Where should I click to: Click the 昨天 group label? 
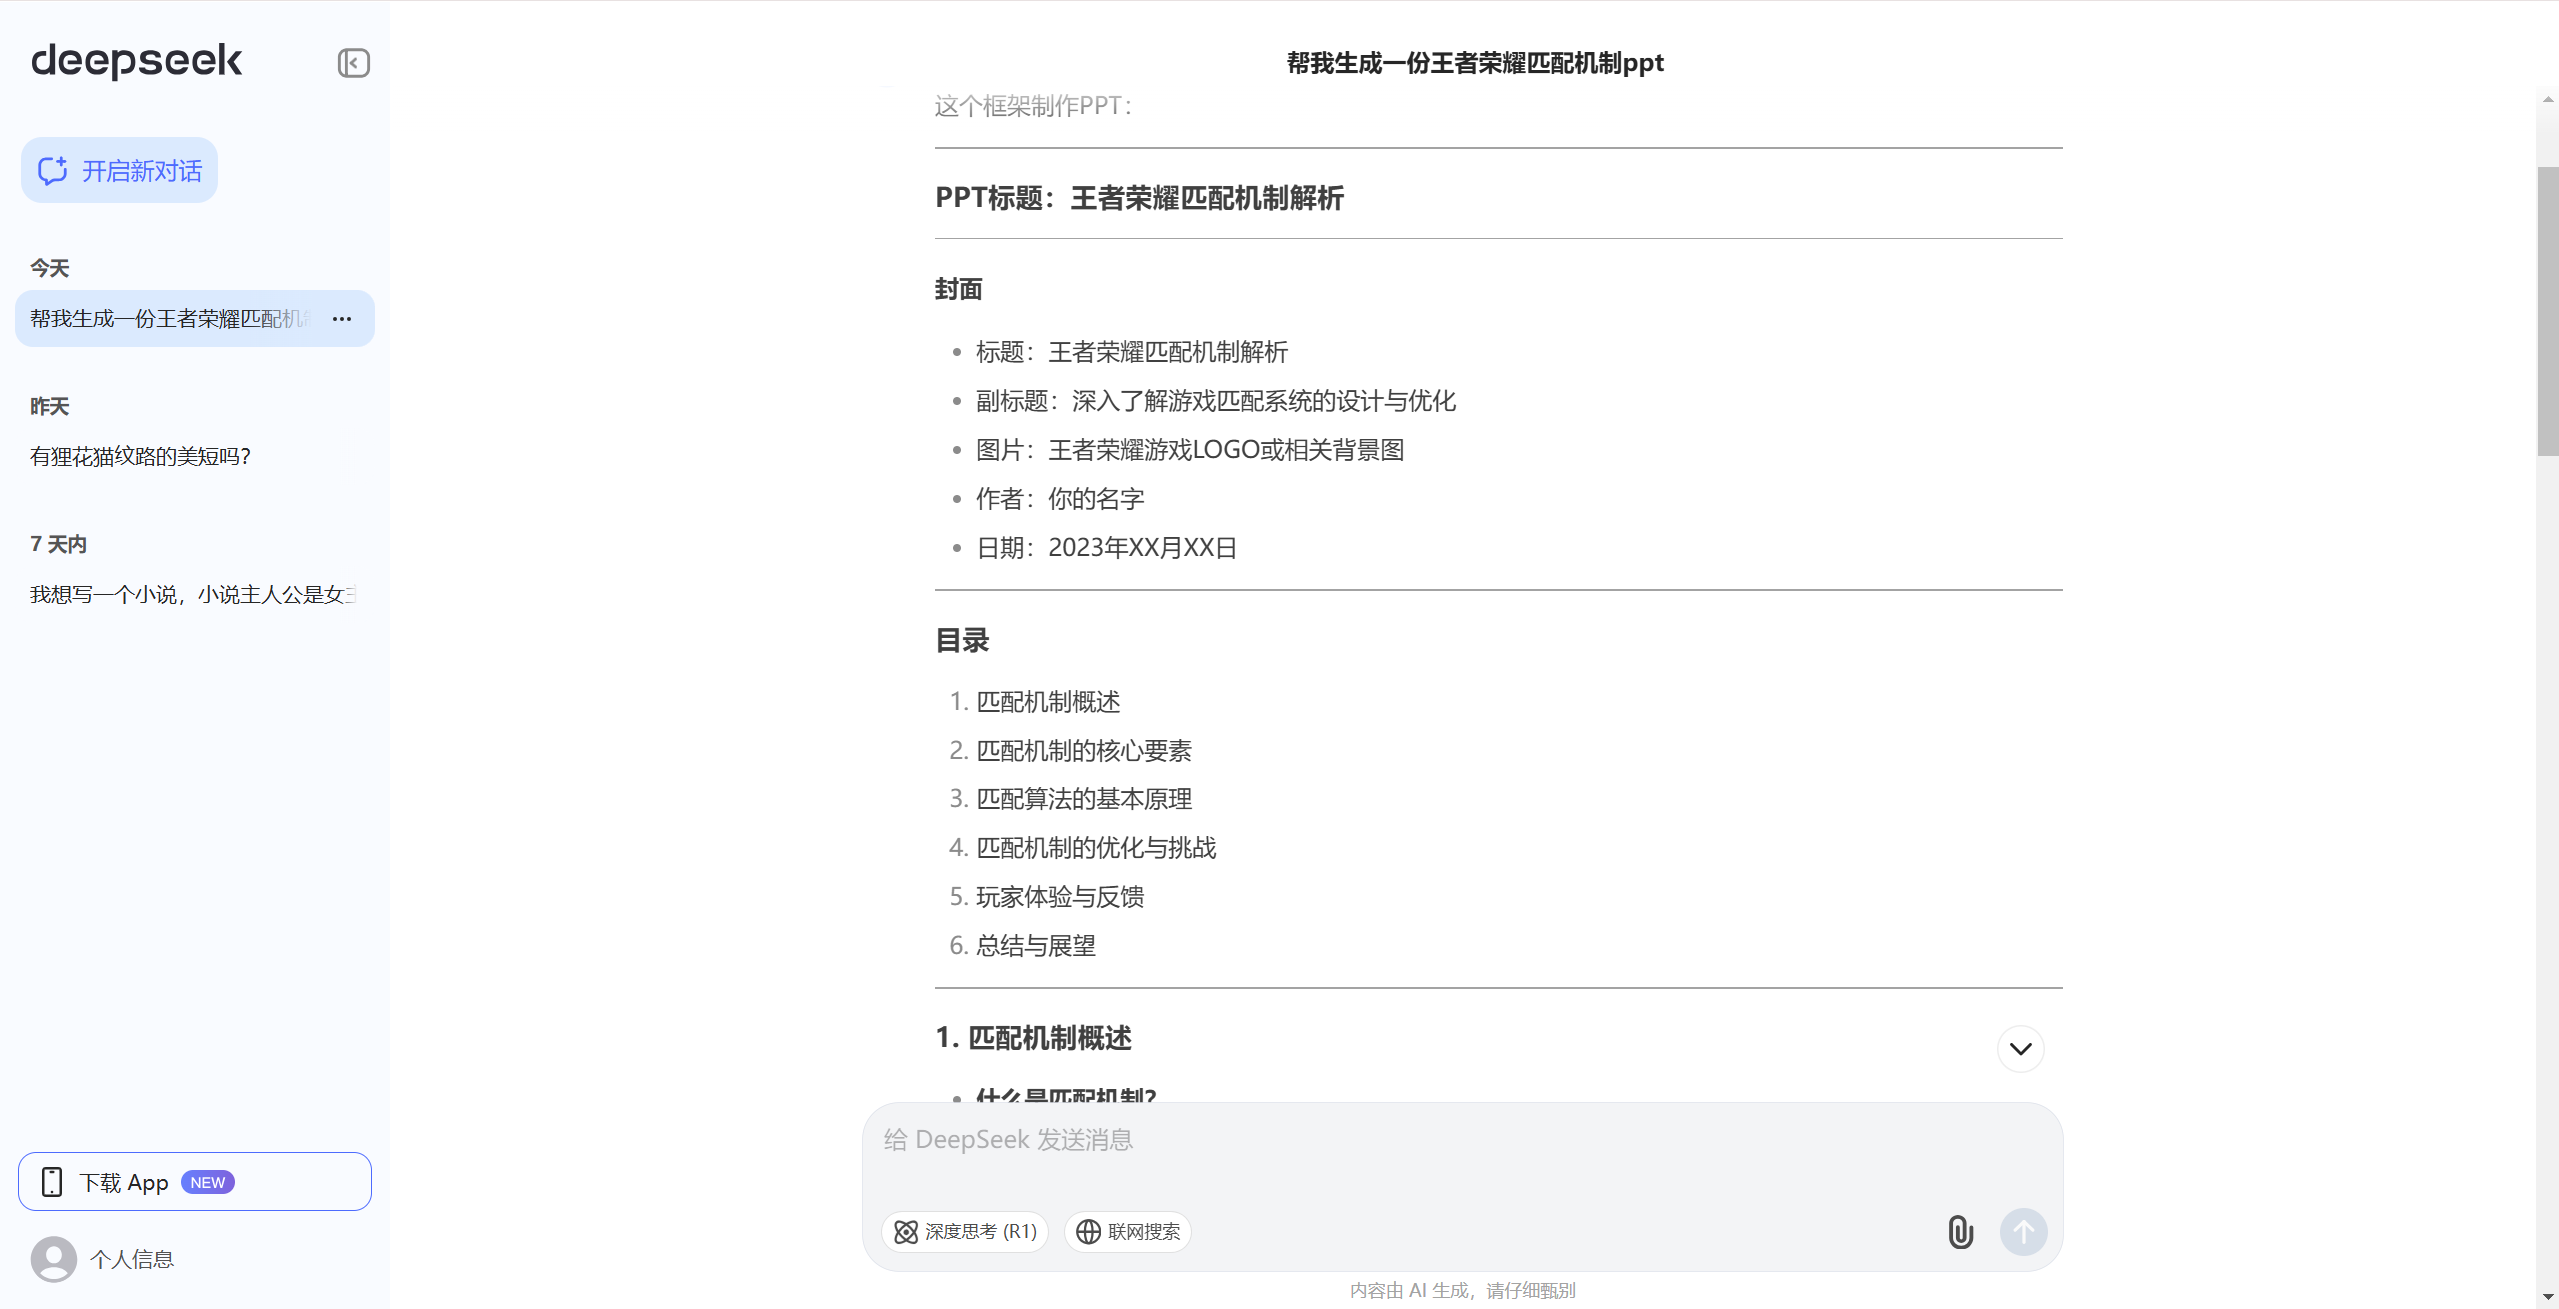[50, 406]
